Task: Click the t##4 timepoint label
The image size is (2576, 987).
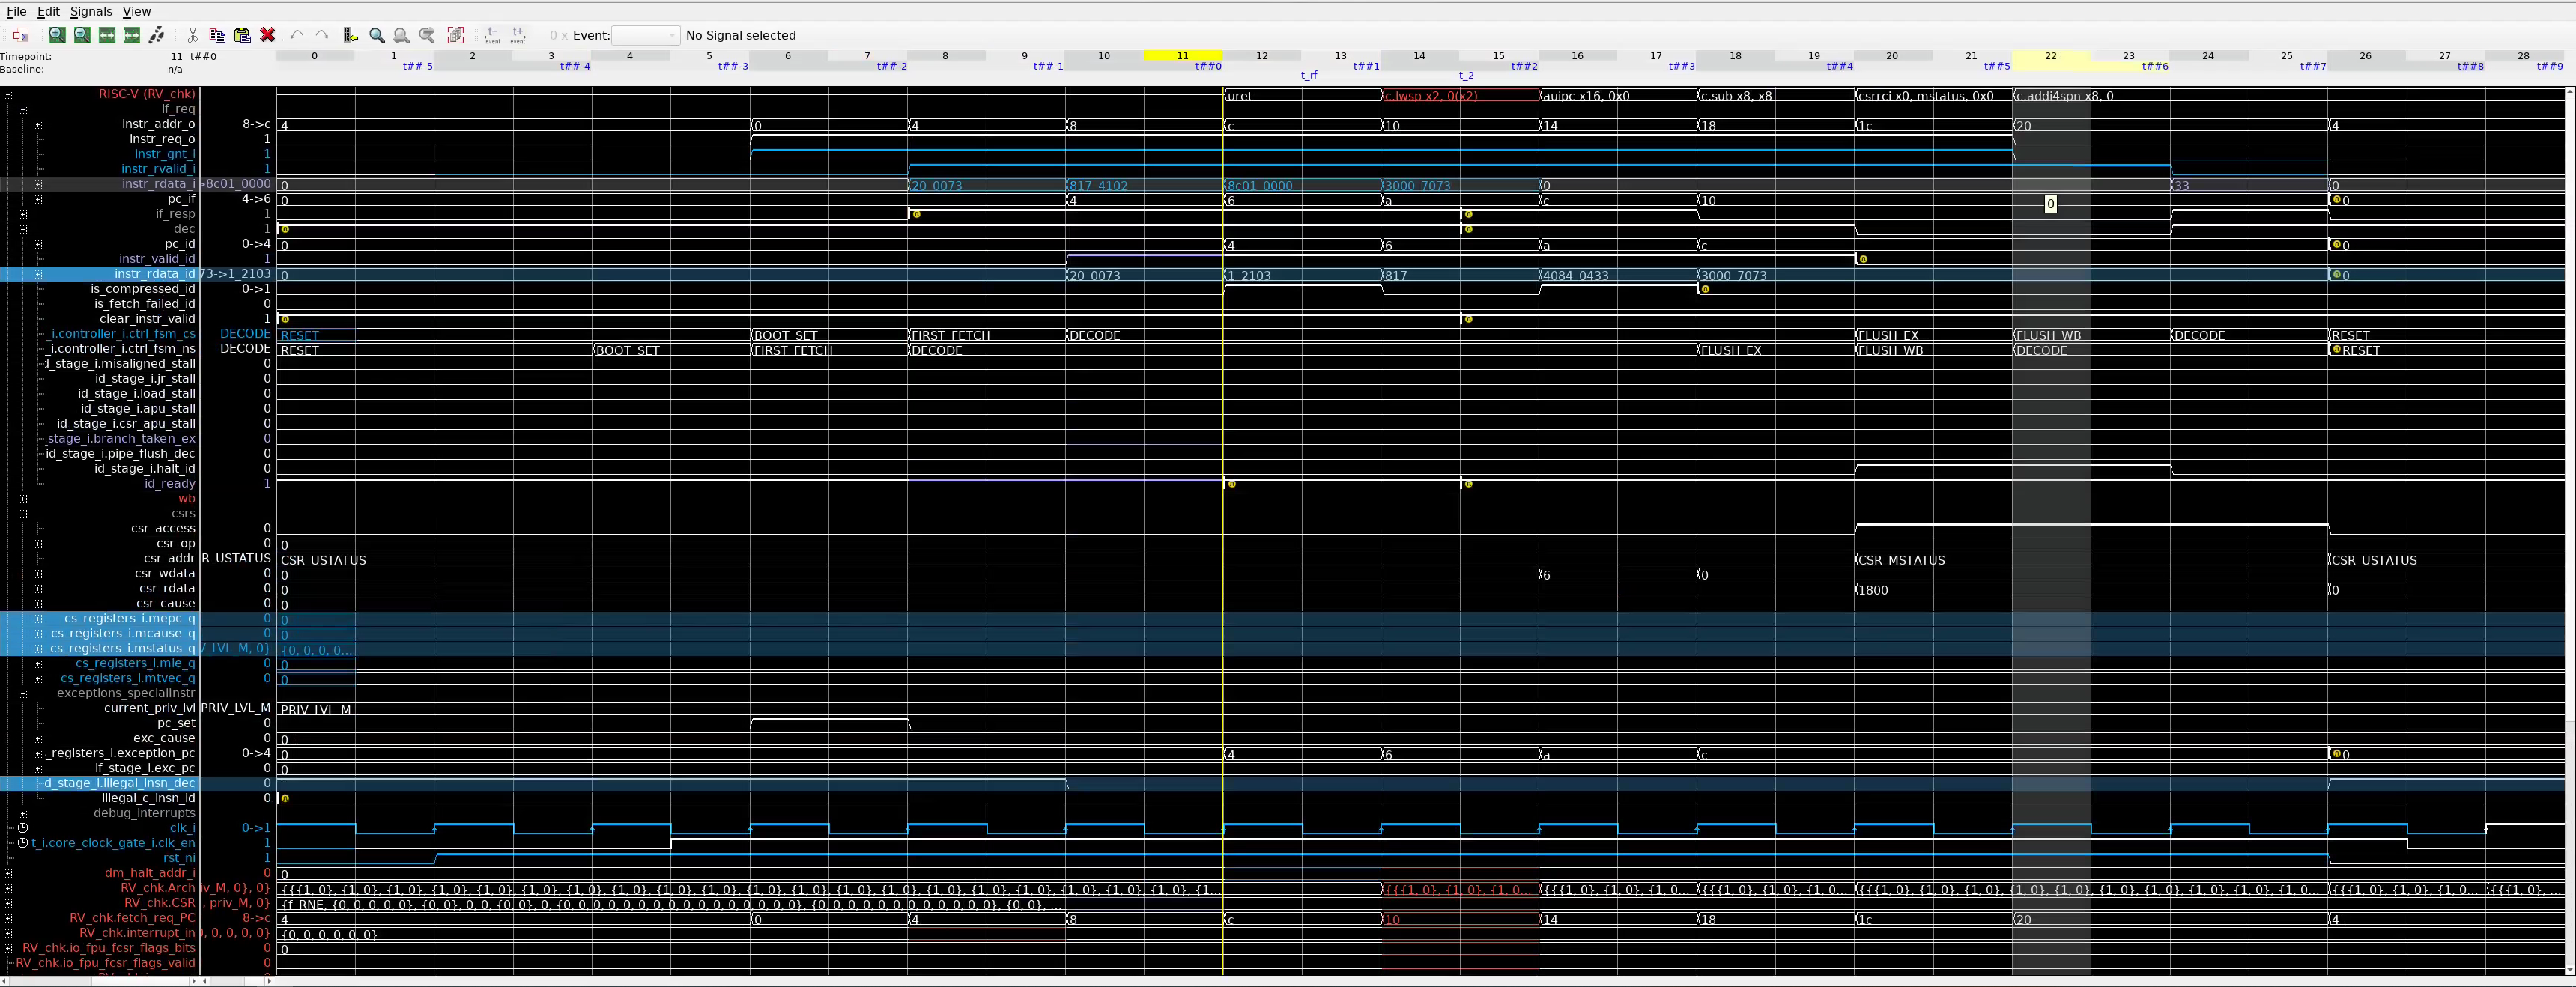Action: tap(1839, 67)
